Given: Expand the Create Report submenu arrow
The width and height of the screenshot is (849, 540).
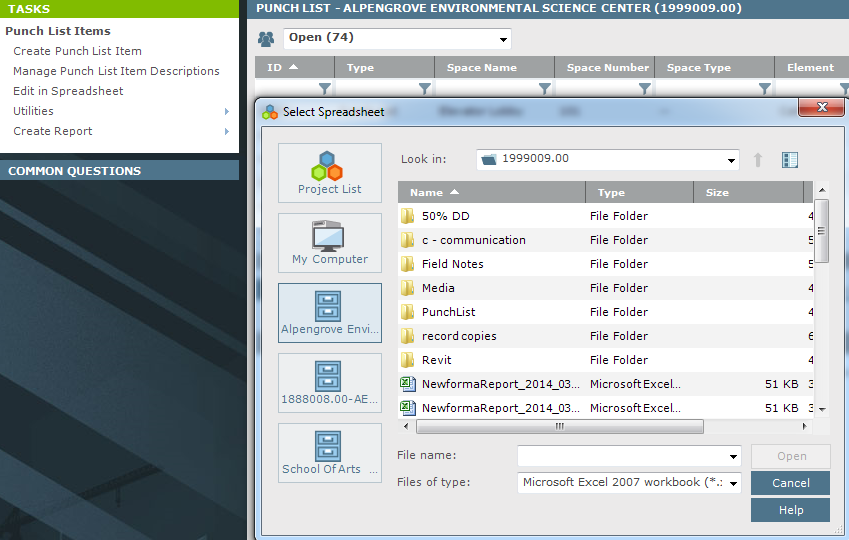Looking at the screenshot, I should pos(227,132).
